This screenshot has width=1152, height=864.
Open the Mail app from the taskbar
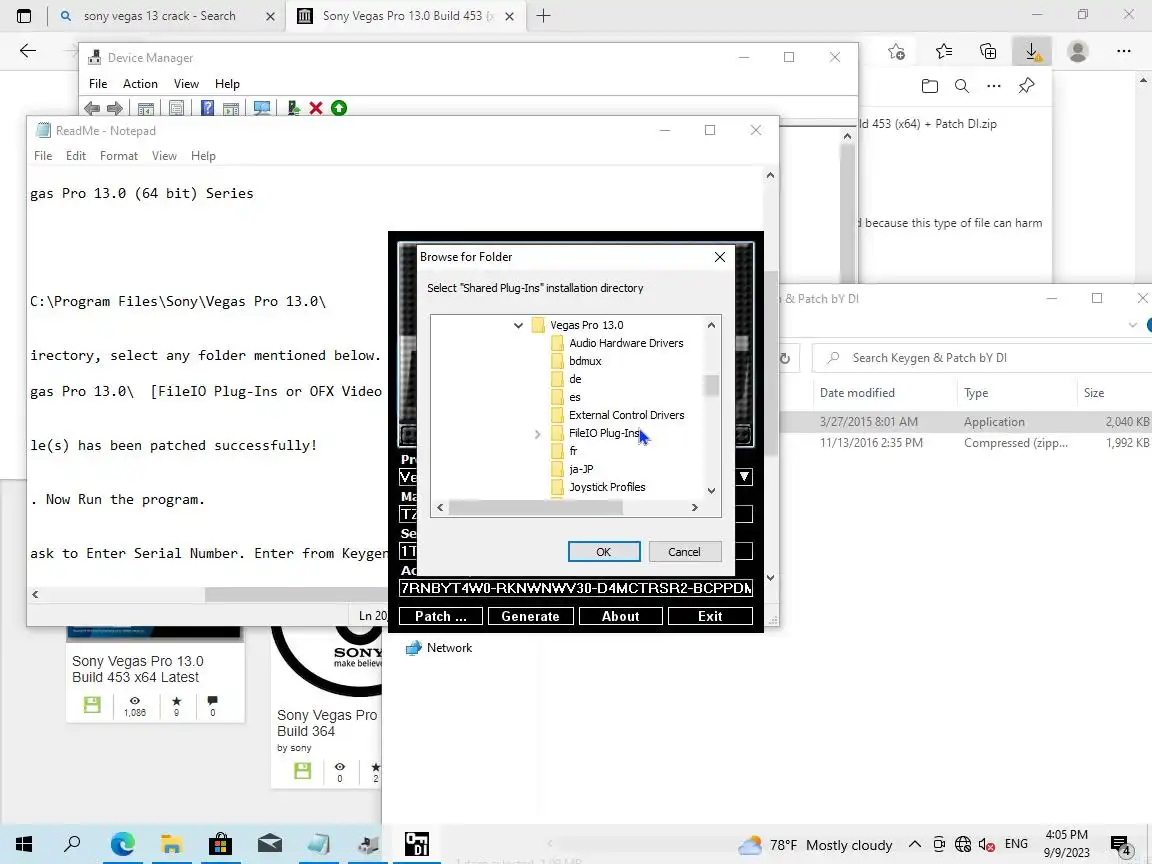[270, 844]
